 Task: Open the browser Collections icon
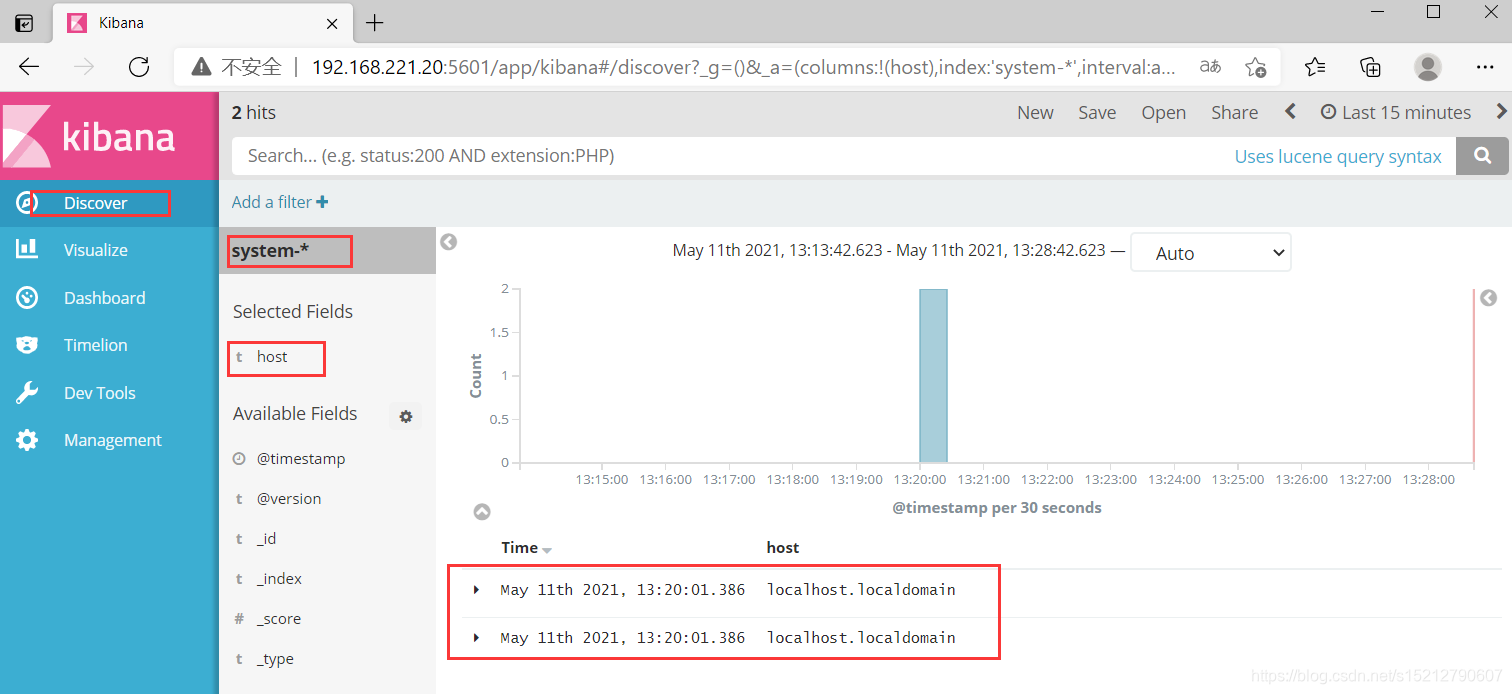pyautogui.click(x=1371, y=67)
